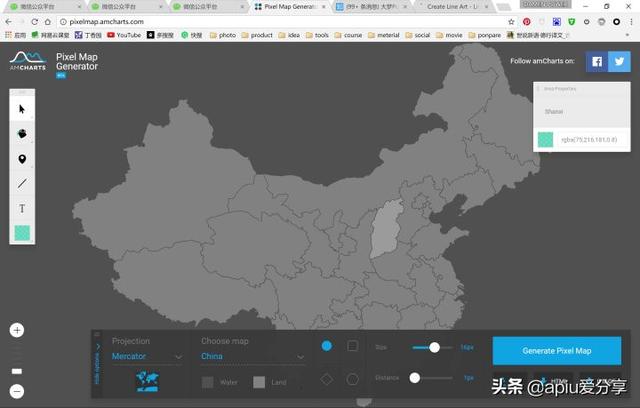Image resolution: width=640 pixels, height=408 pixels.
Task: Switch to the Create Line Art tab
Action: coord(452,7)
